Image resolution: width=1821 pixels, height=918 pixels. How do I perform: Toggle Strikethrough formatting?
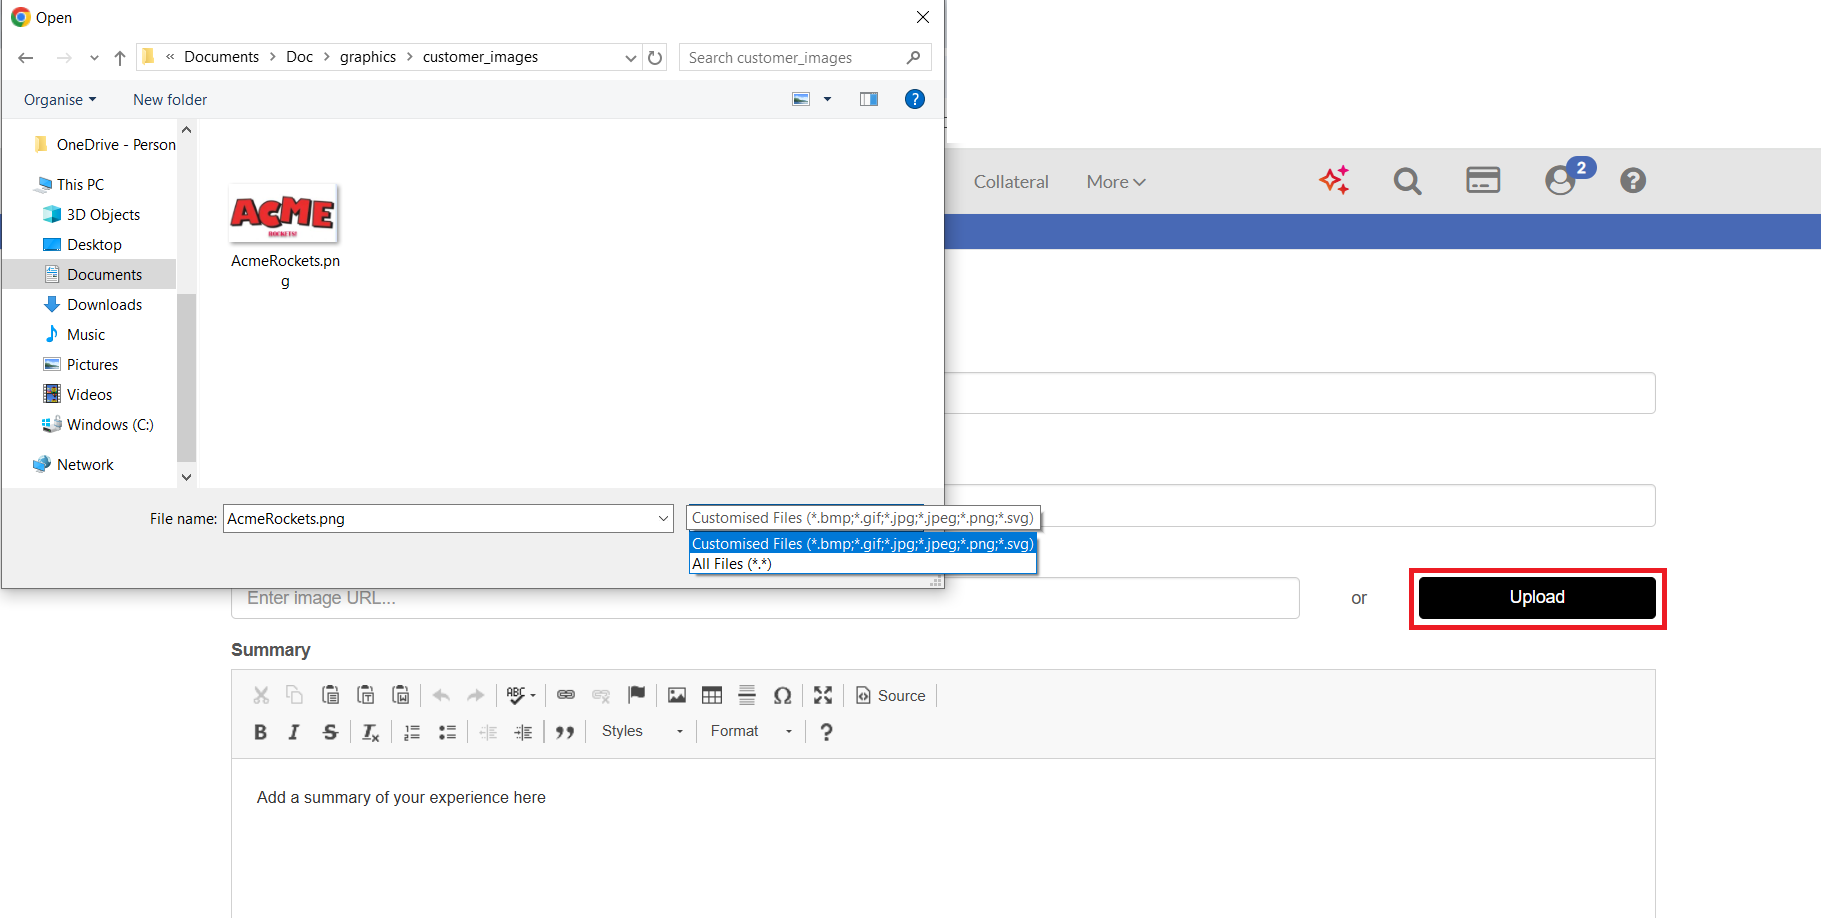pyautogui.click(x=330, y=732)
